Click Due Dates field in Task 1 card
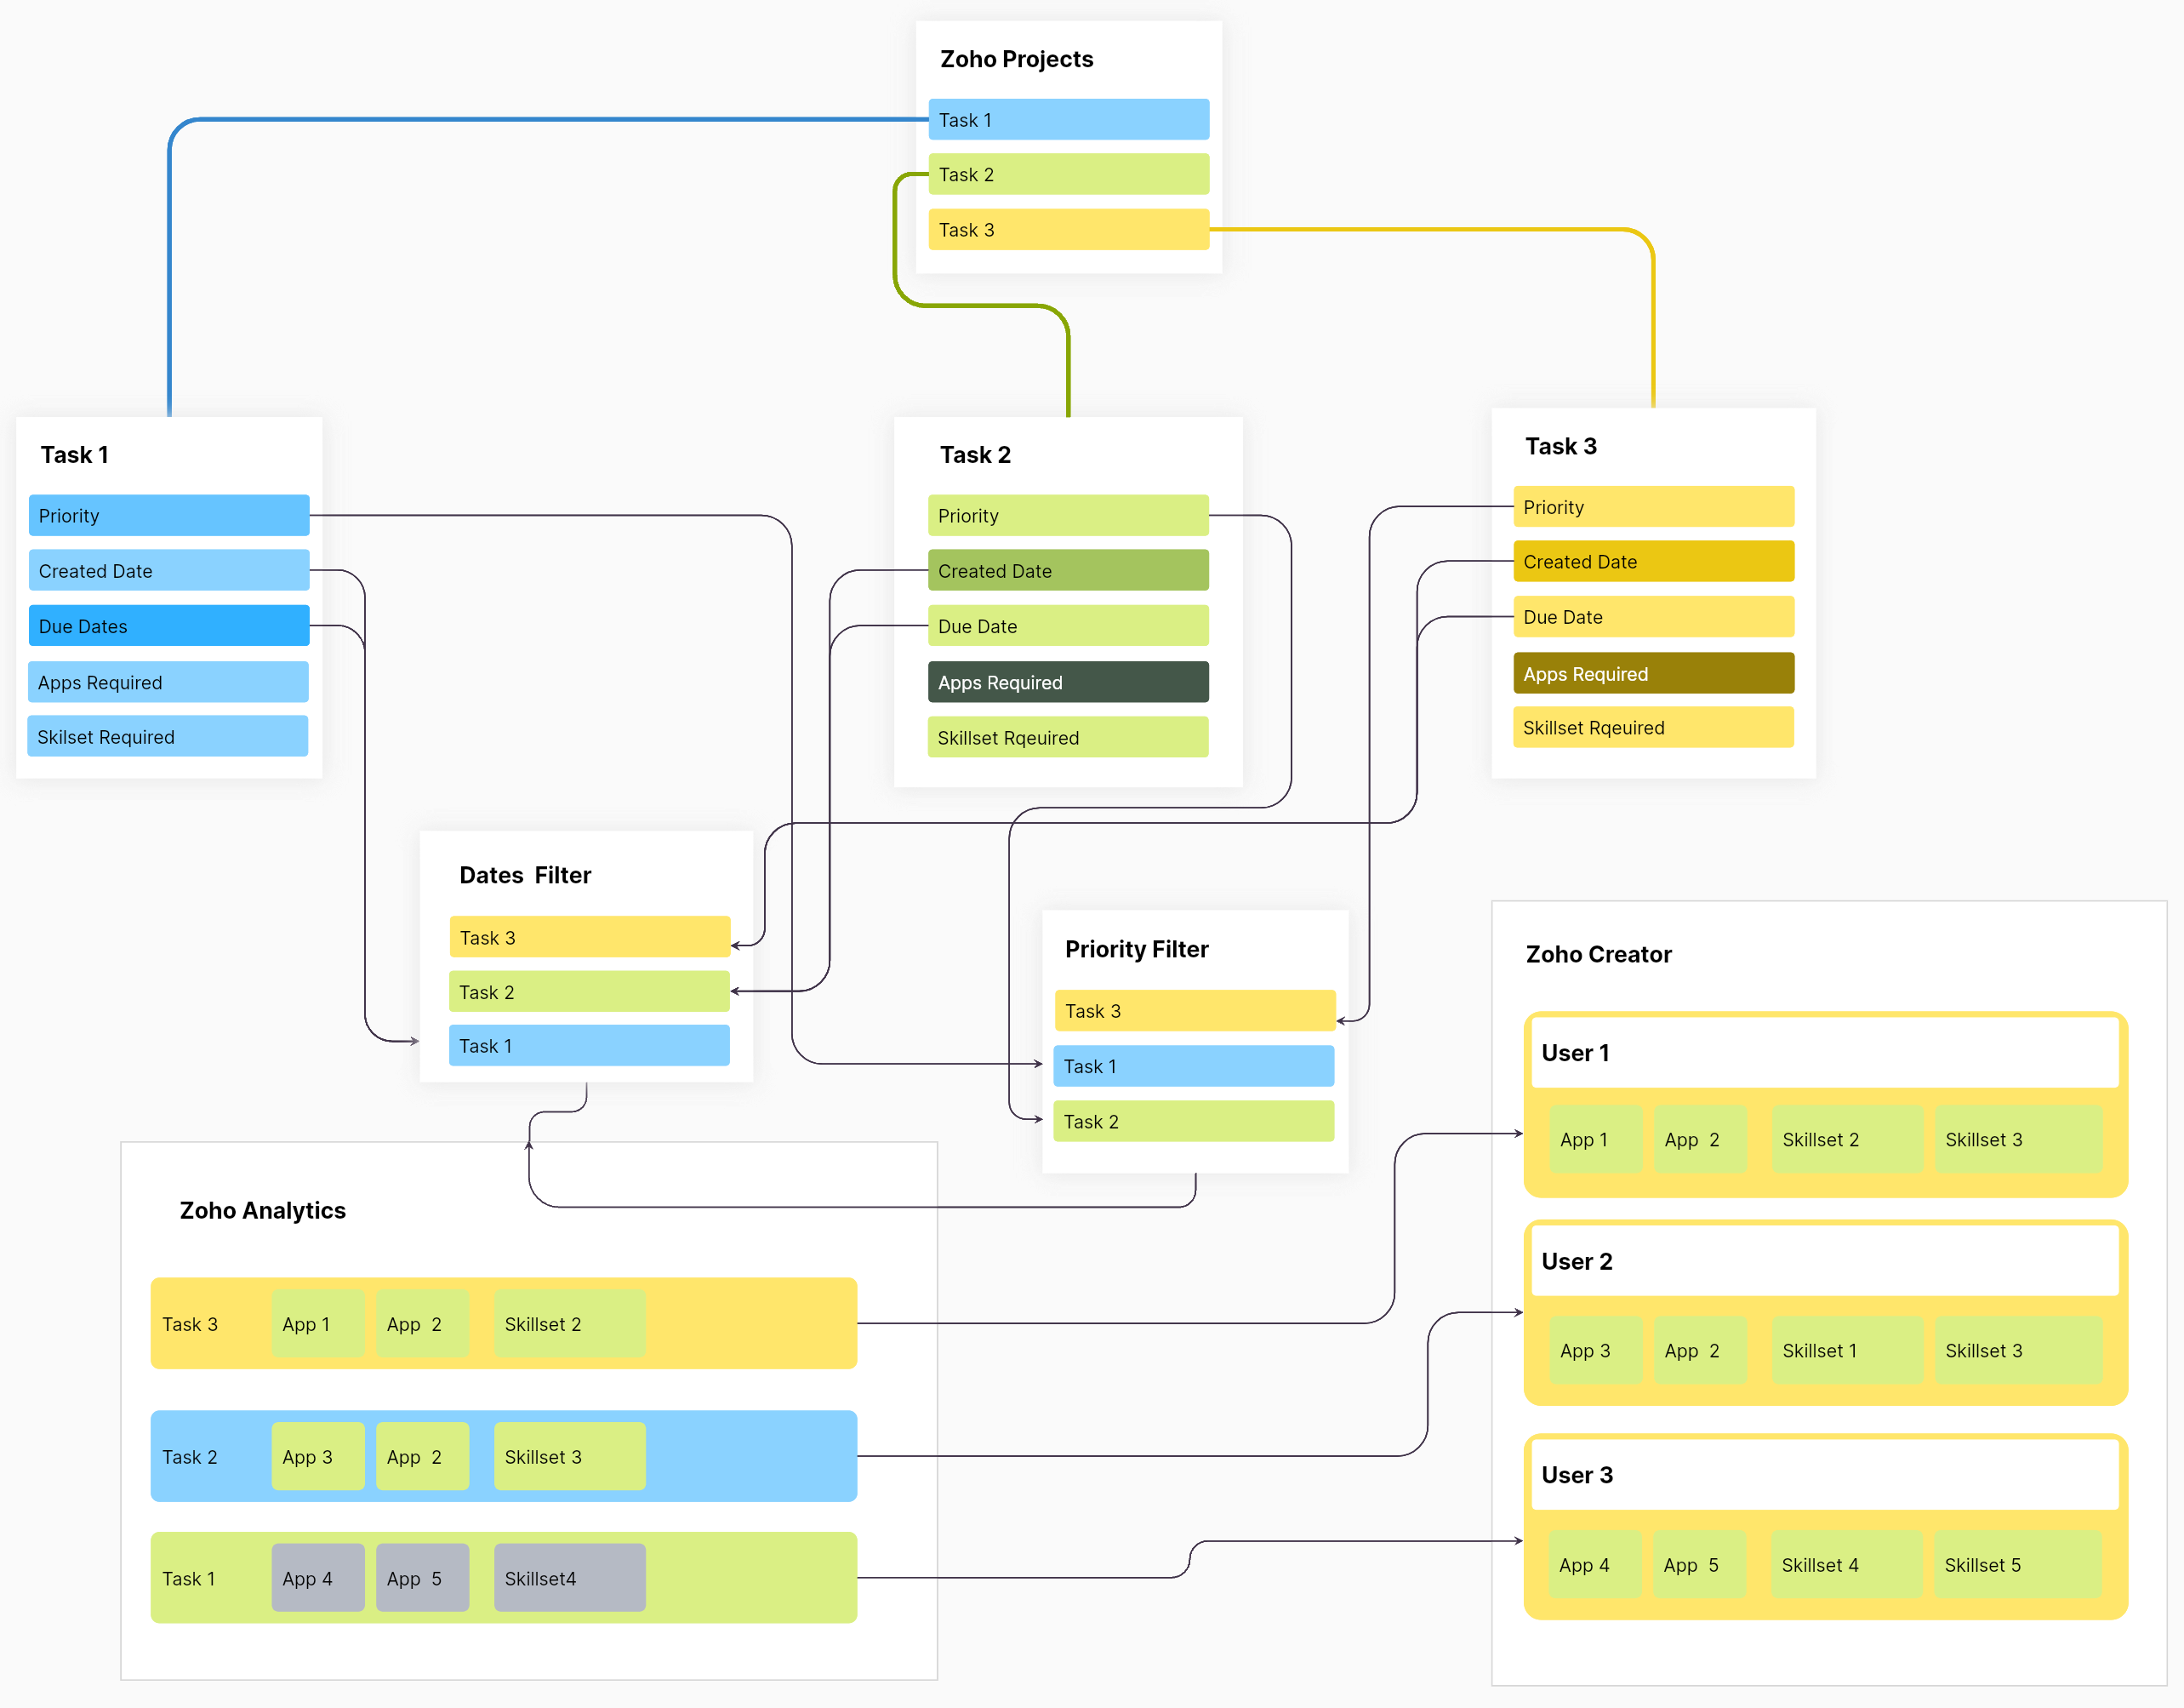Screen dimensions: 2184x1708 (168, 626)
